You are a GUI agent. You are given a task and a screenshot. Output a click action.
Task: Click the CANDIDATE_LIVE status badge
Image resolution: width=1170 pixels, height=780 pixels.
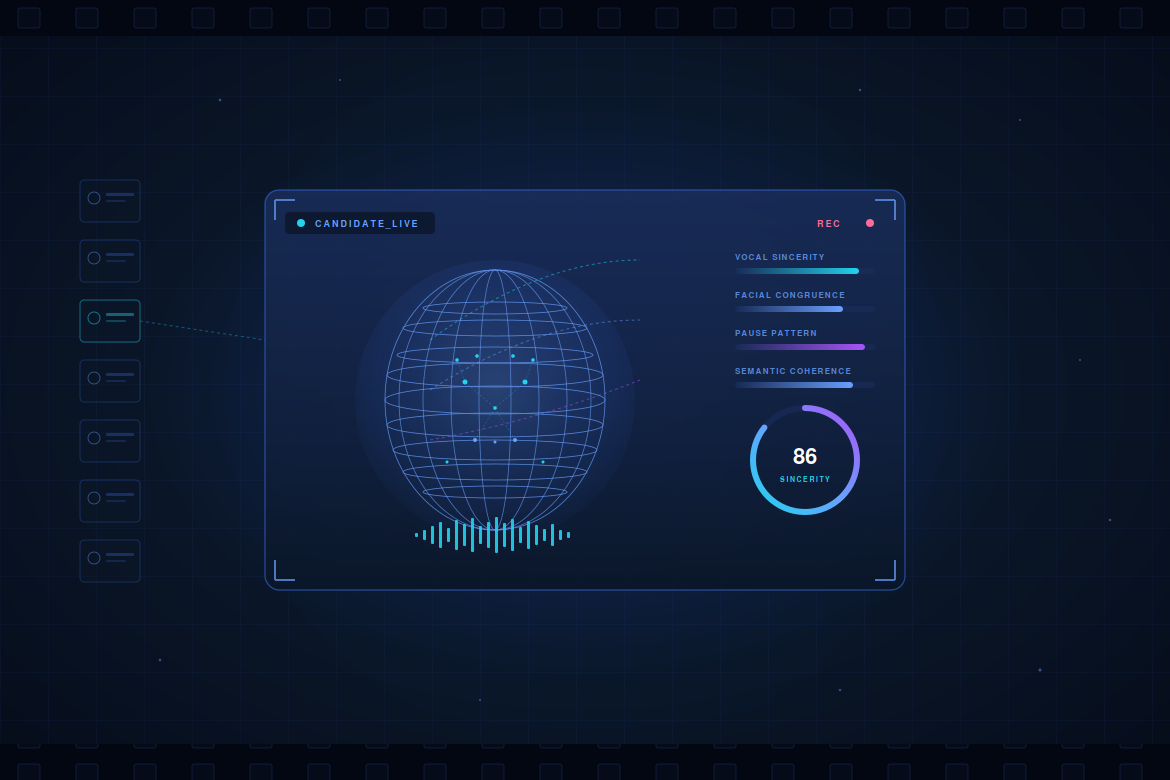tap(360, 223)
